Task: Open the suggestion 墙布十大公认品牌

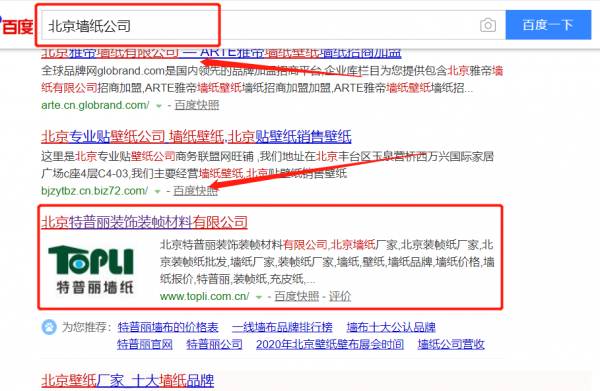Action: 391,327
